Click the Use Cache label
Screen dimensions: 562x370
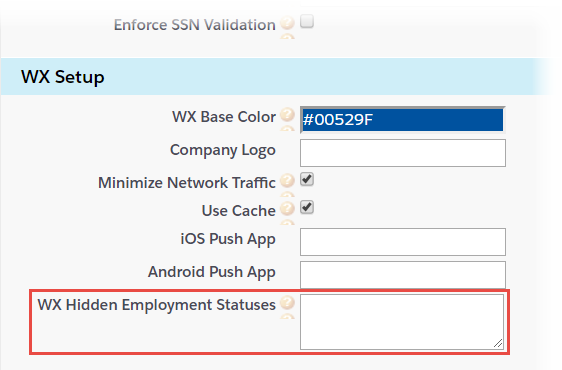(x=239, y=211)
